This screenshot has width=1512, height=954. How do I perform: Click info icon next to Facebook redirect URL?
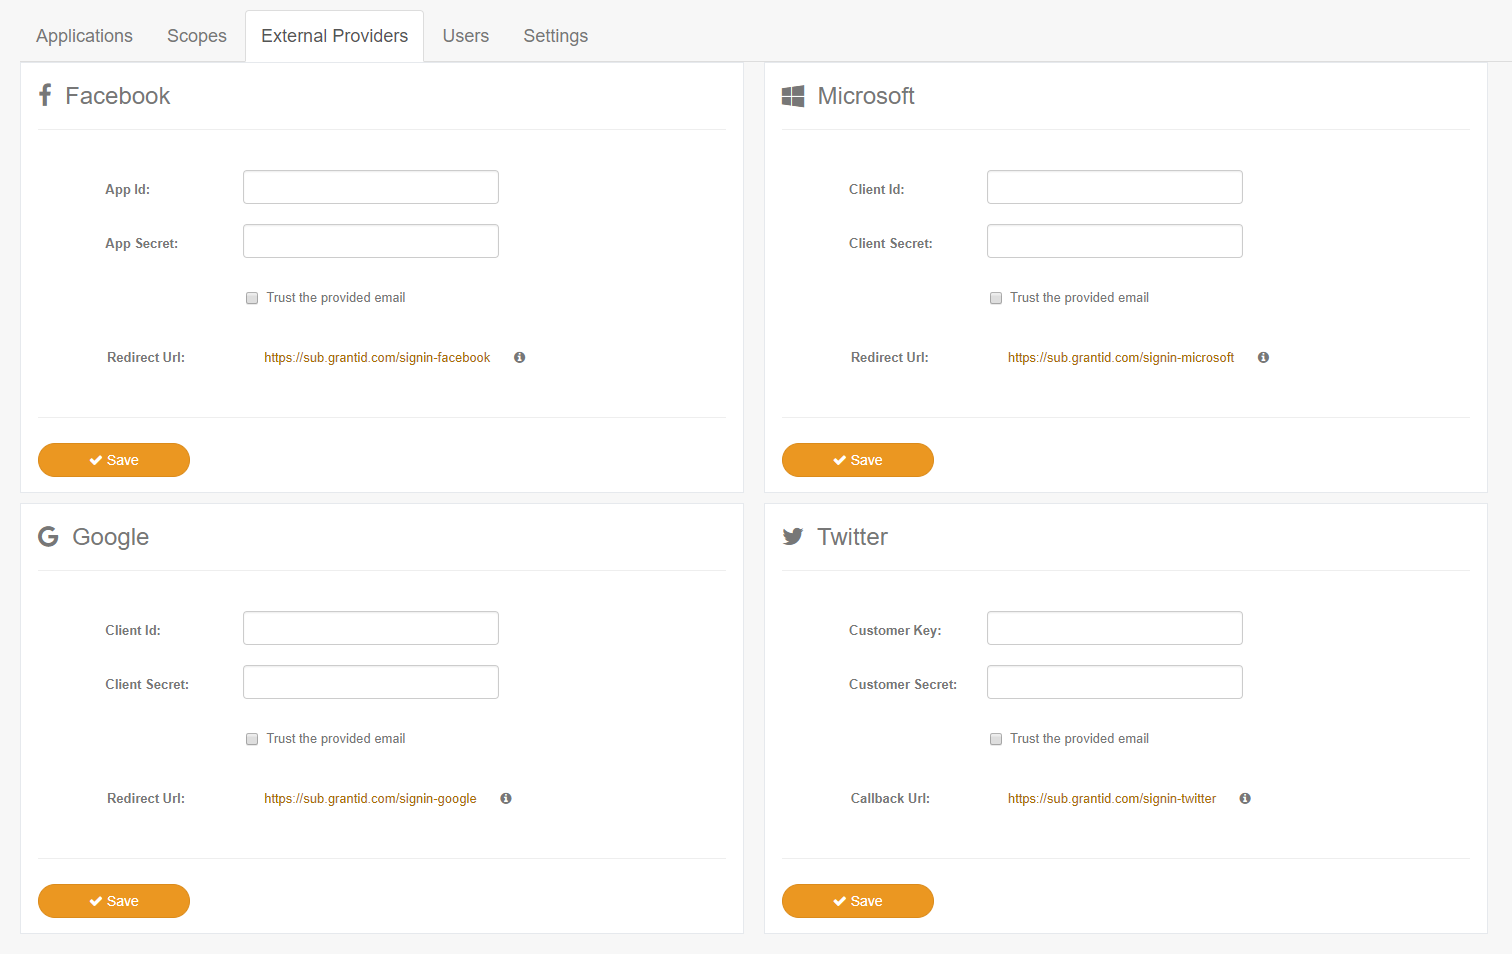tap(519, 358)
